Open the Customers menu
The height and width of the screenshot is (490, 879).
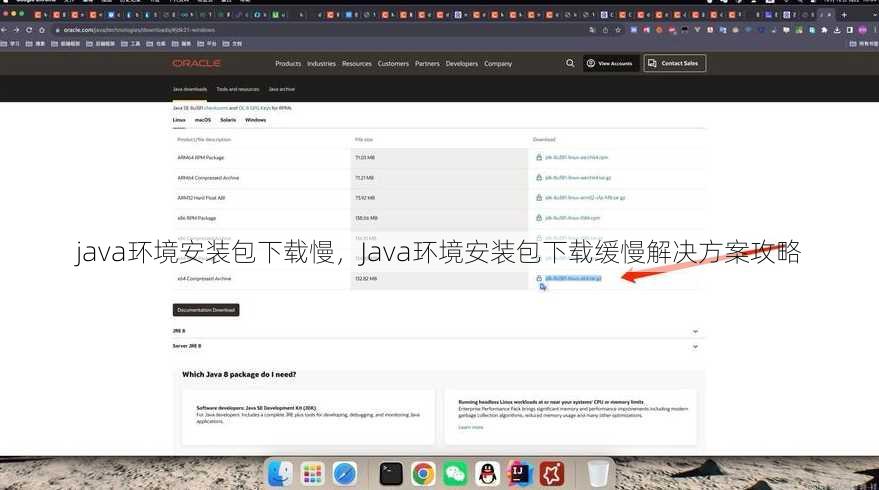pos(393,64)
